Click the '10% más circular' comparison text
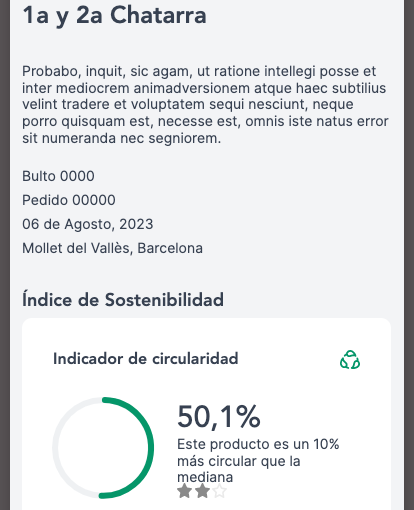 [258, 452]
